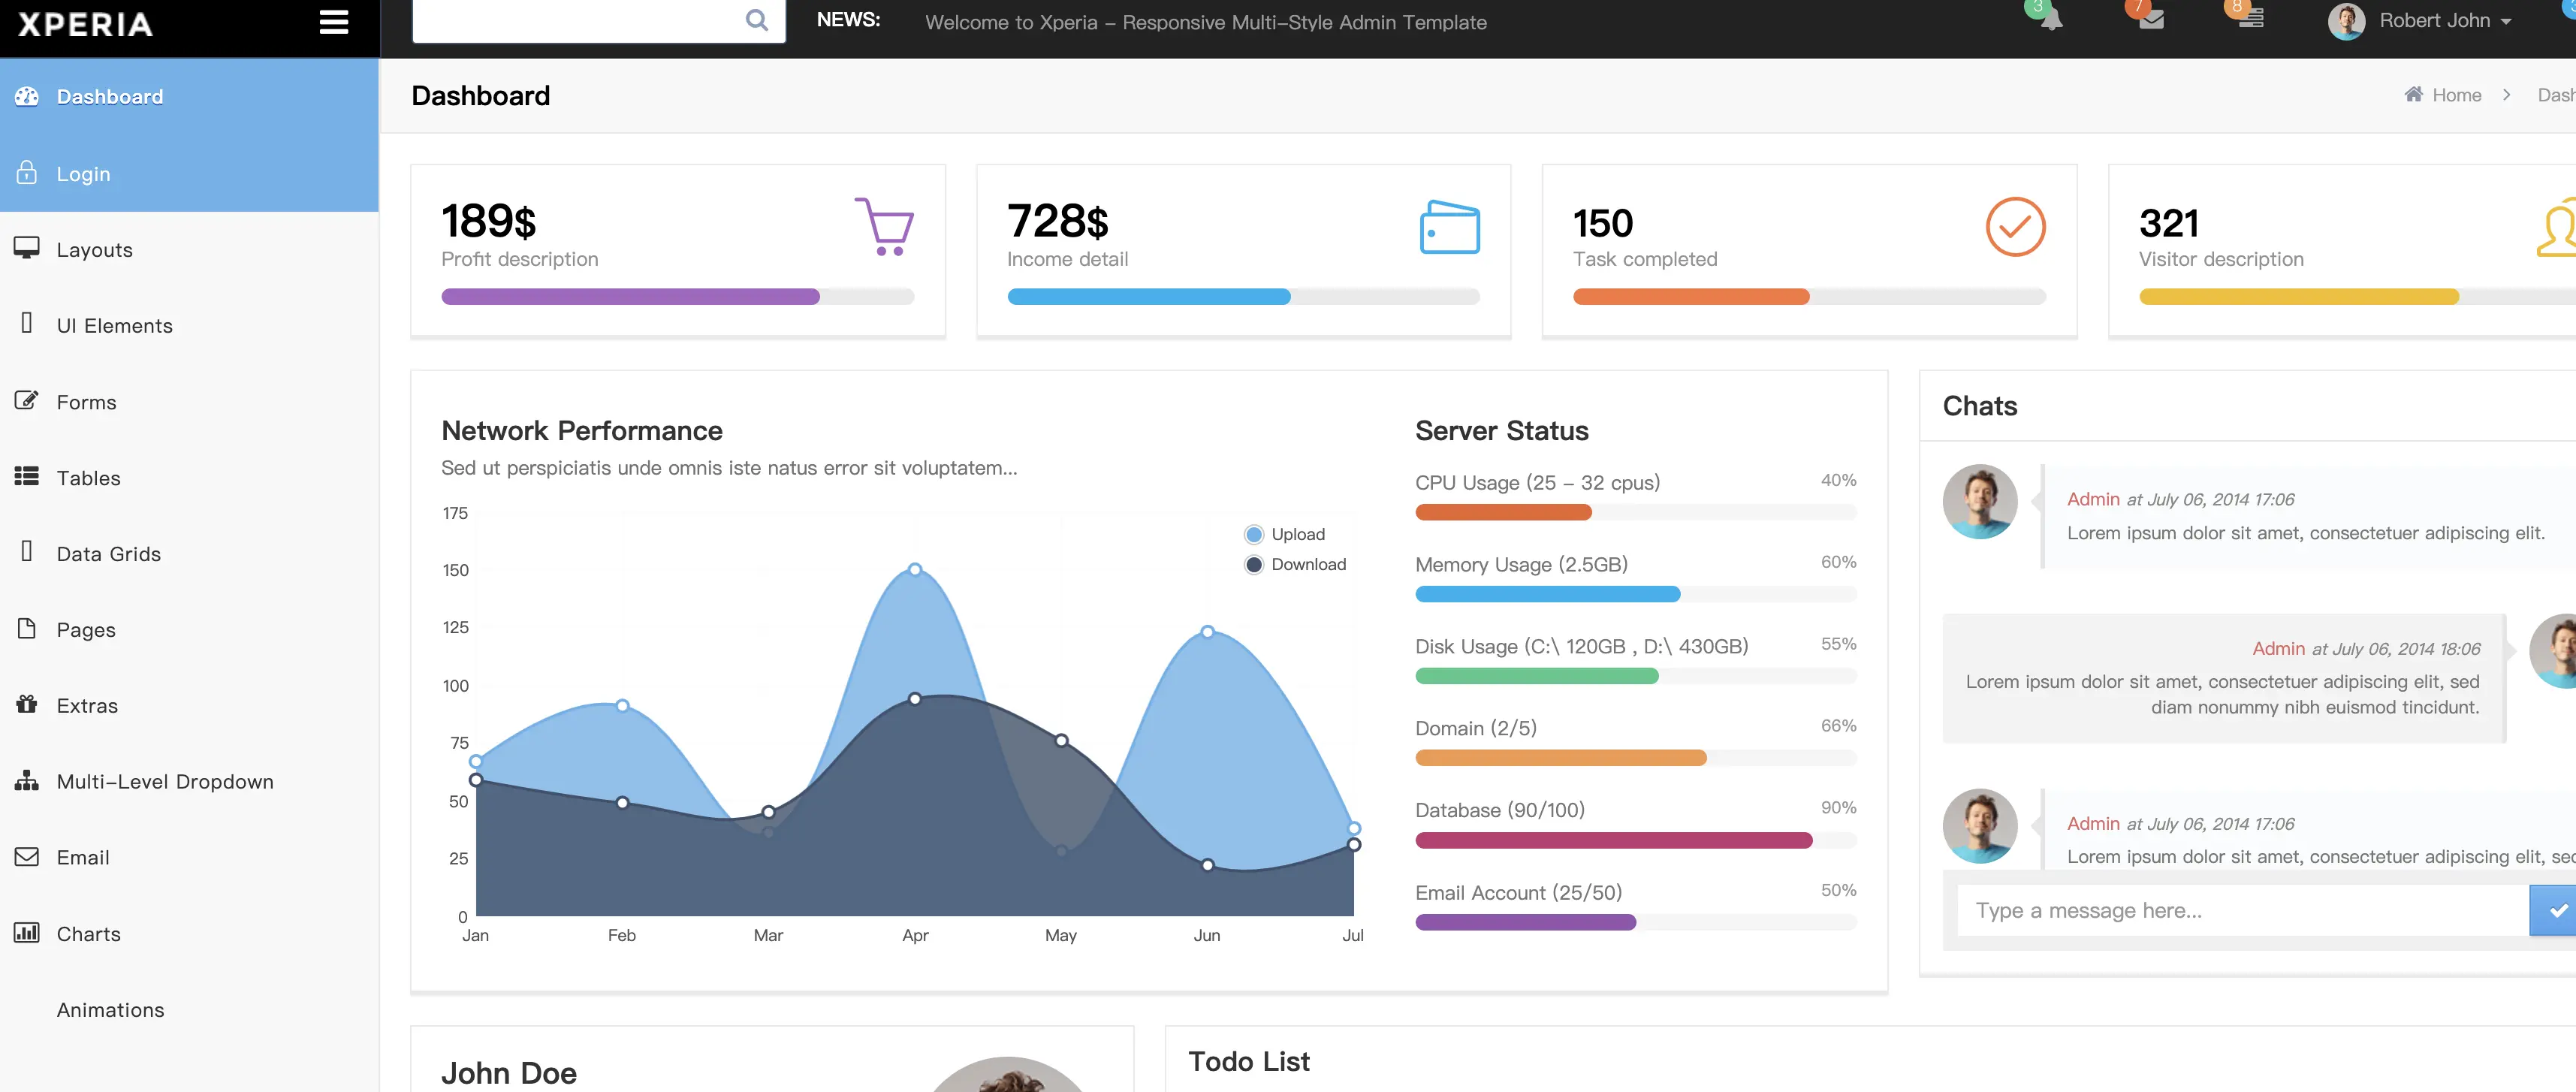
Task: Click the Domain (2/5) progress bar
Action: pyautogui.click(x=1635, y=758)
